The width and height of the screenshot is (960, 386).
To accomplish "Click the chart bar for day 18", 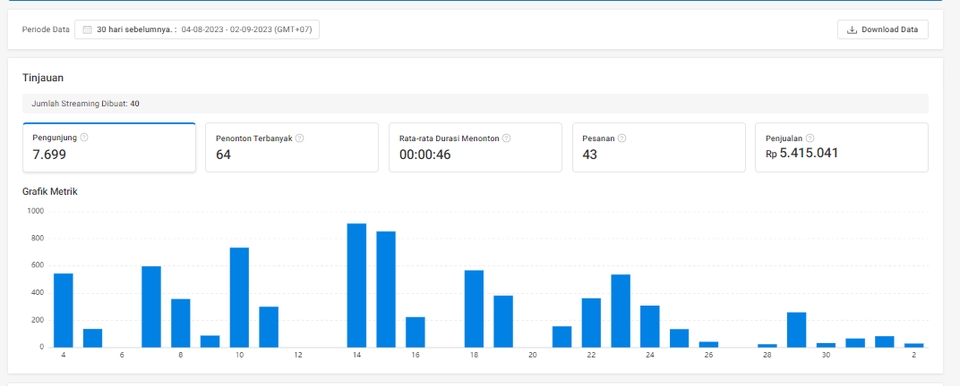I will coord(474,309).
